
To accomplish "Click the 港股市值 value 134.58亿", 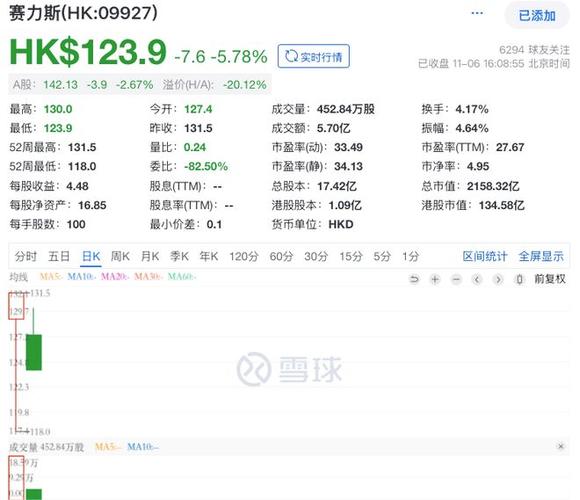I will pos(502,205).
